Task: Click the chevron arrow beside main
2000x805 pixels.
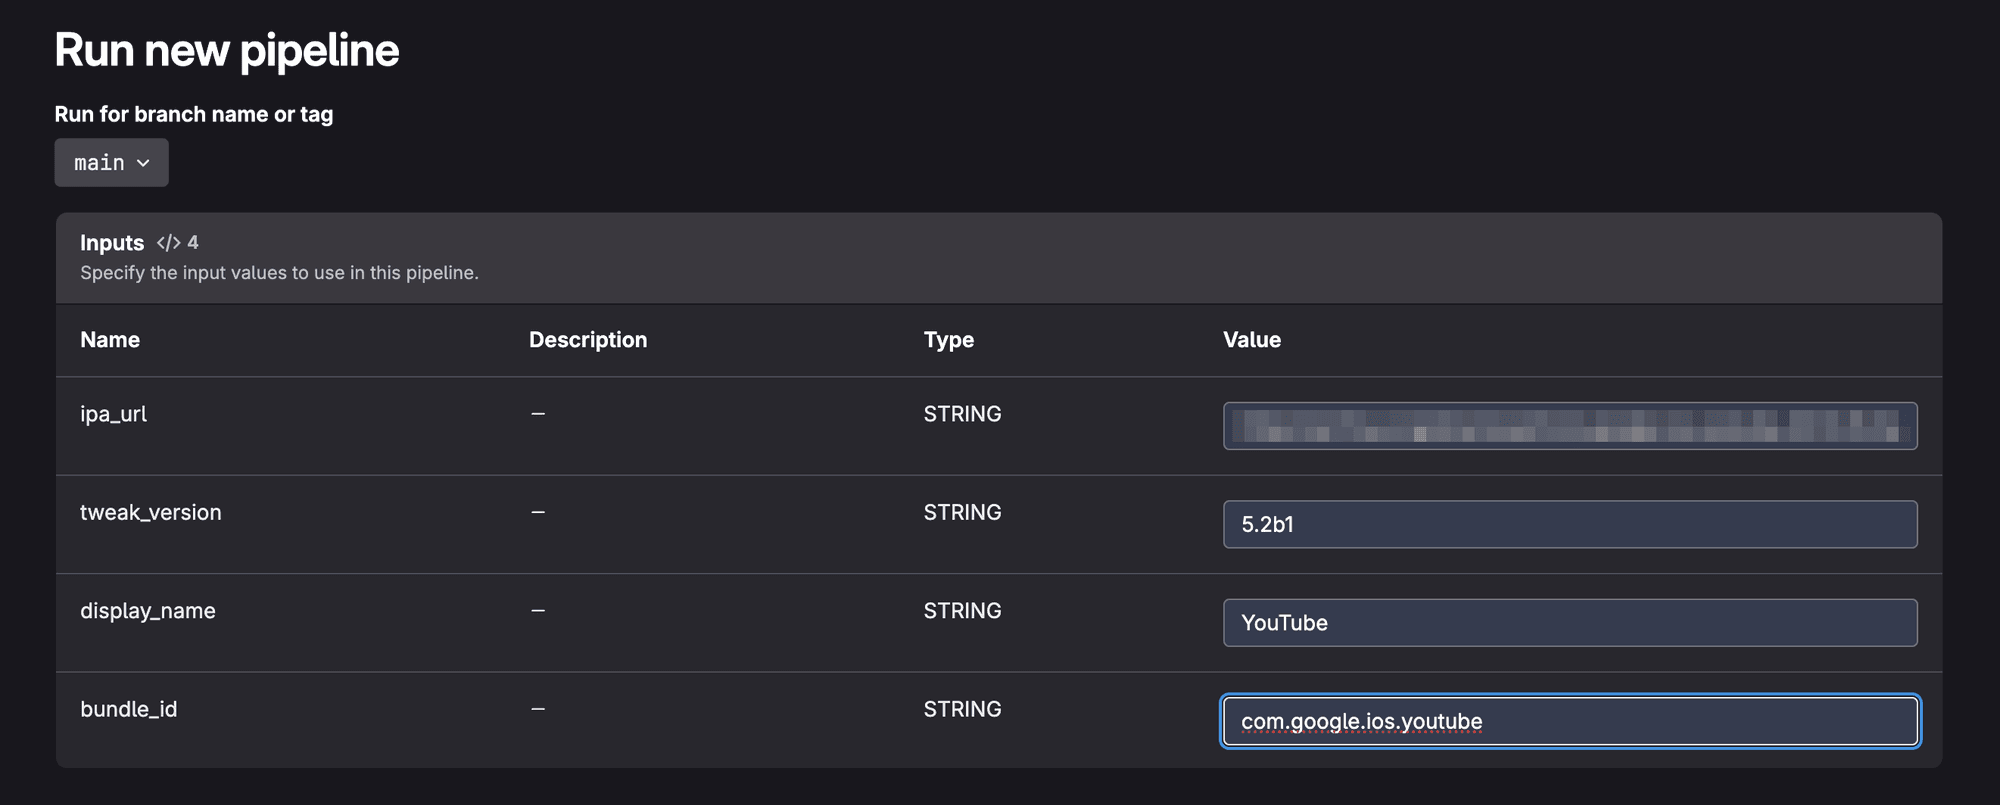Action: click(x=143, y=163)
